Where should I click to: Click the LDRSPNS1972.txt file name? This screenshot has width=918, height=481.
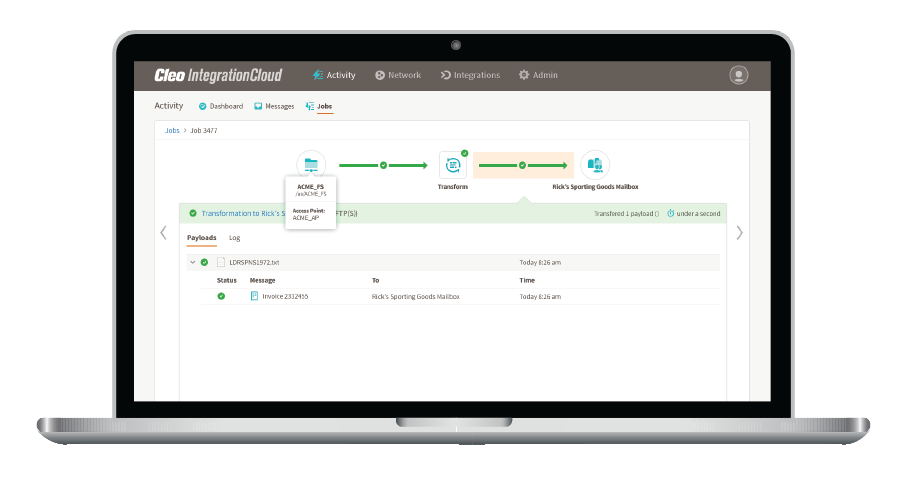[254, 263]
